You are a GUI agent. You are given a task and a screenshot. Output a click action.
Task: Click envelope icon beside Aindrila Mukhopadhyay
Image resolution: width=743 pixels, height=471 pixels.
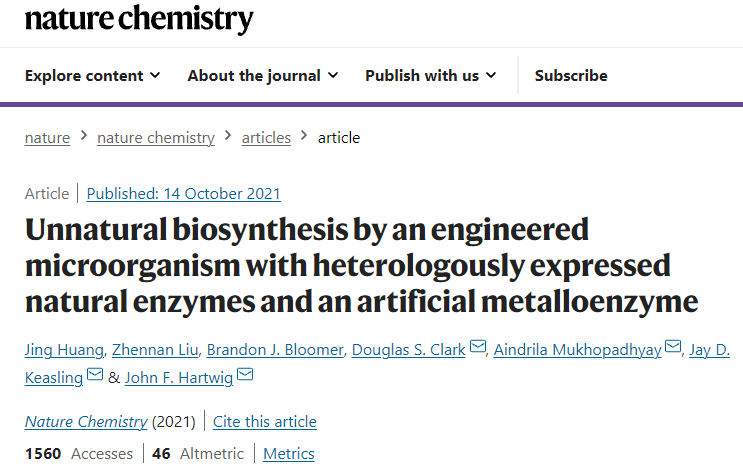click(x=674, y=348)
